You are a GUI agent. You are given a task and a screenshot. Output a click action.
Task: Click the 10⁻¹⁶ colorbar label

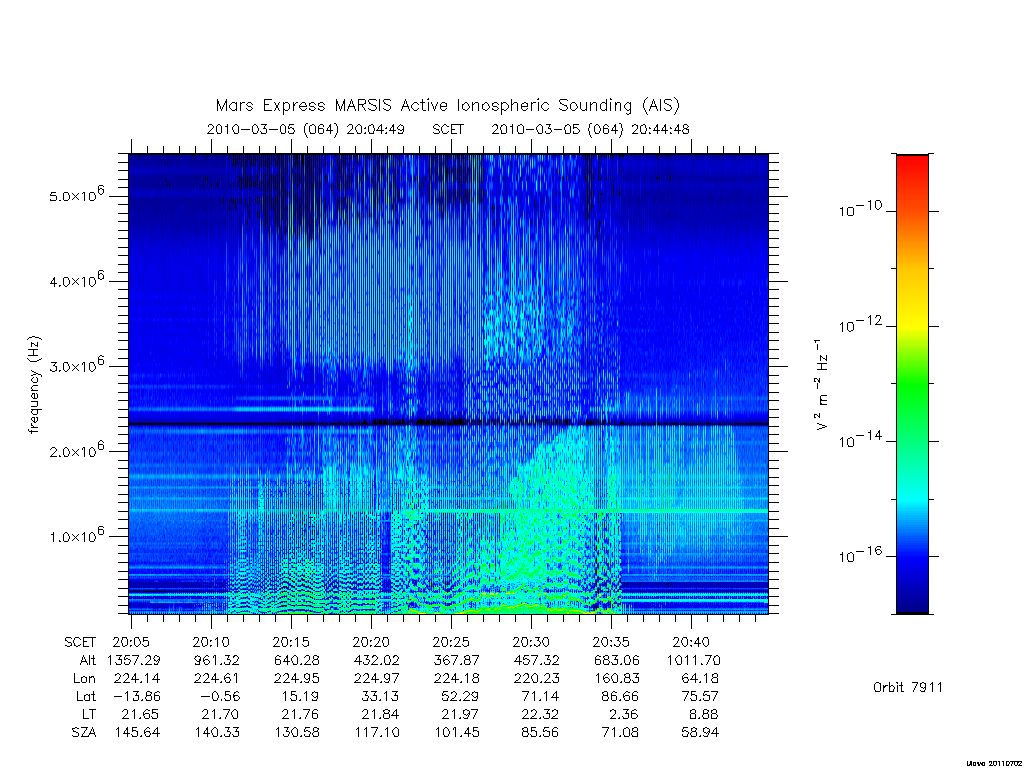[x=860, y=554]
